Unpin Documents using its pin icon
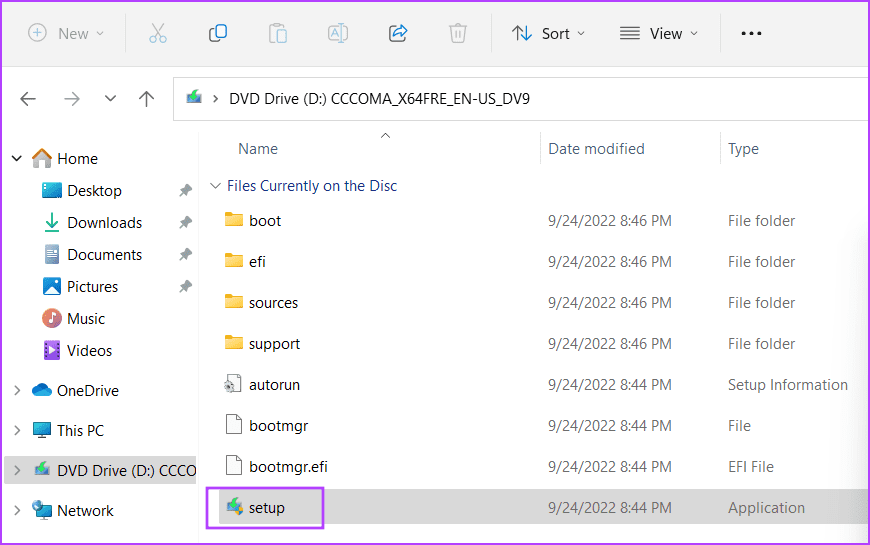The width and height of the screenshot is (870, 545). click(185, 255)
